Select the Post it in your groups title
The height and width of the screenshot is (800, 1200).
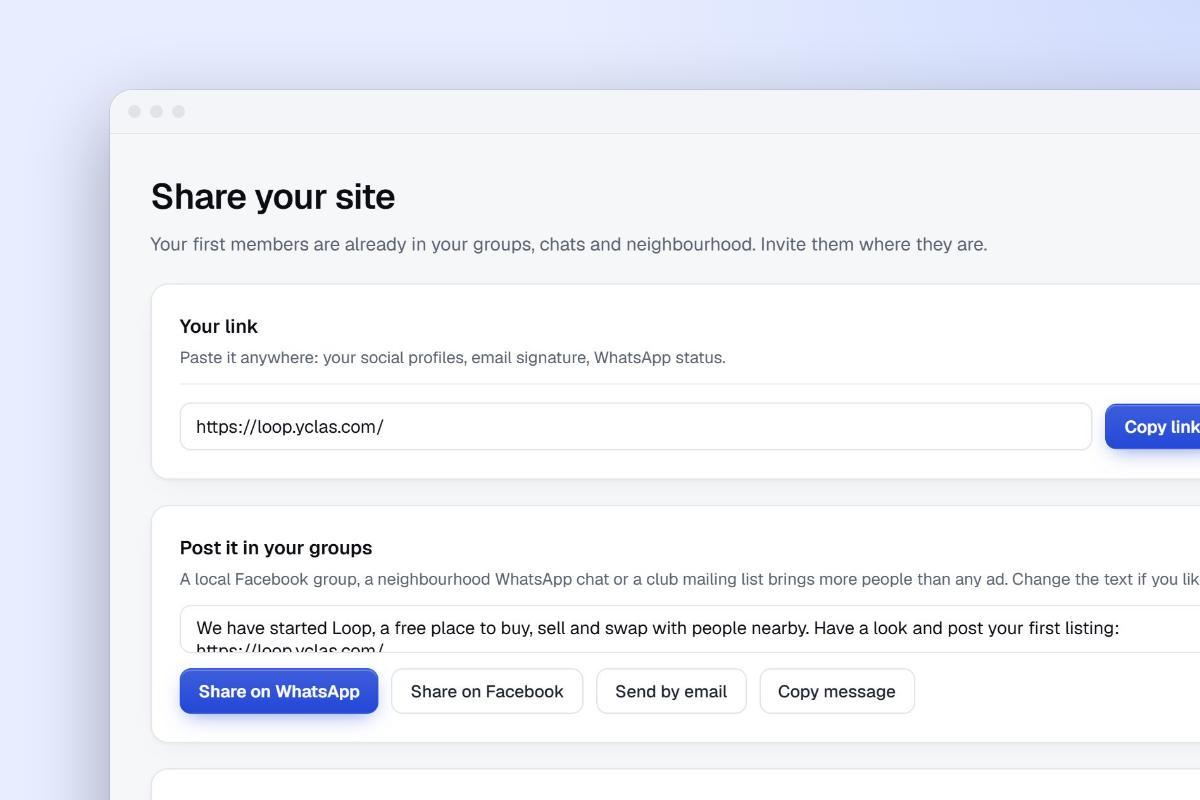(276, 548)
